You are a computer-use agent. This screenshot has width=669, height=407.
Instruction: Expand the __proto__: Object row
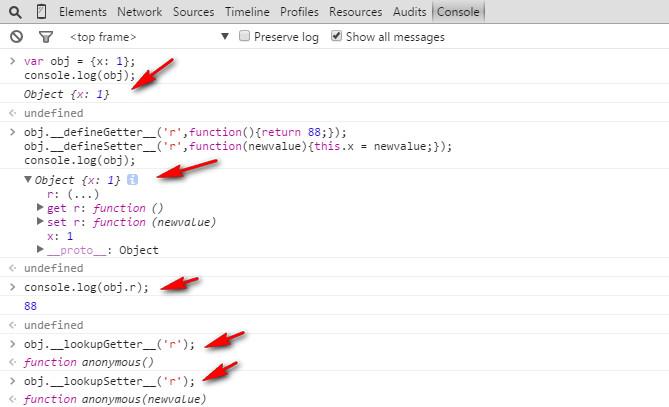(40, 249)
